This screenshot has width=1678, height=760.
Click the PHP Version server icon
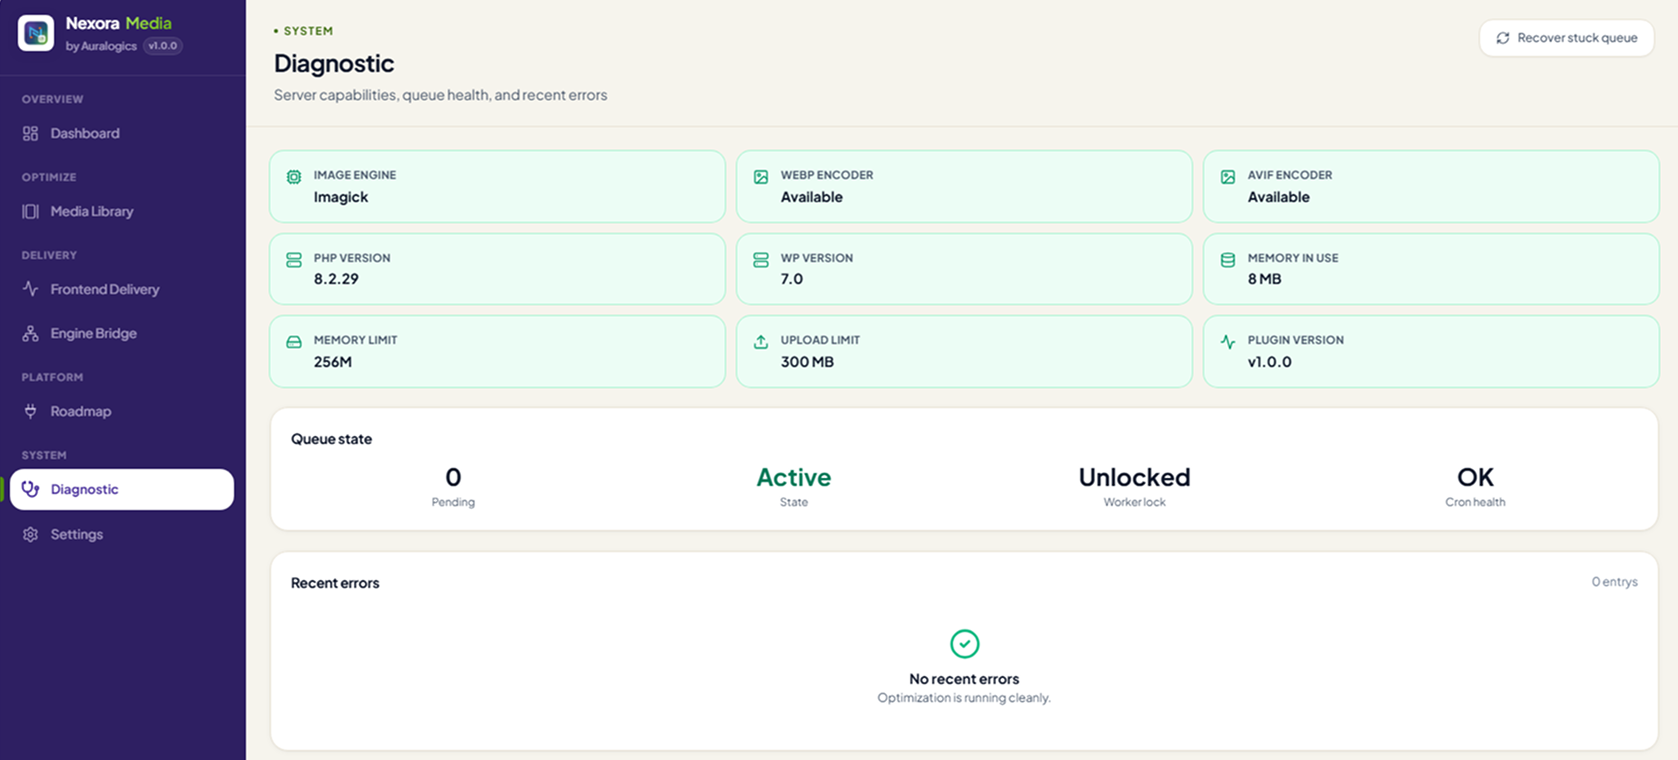tap(294, 260)
